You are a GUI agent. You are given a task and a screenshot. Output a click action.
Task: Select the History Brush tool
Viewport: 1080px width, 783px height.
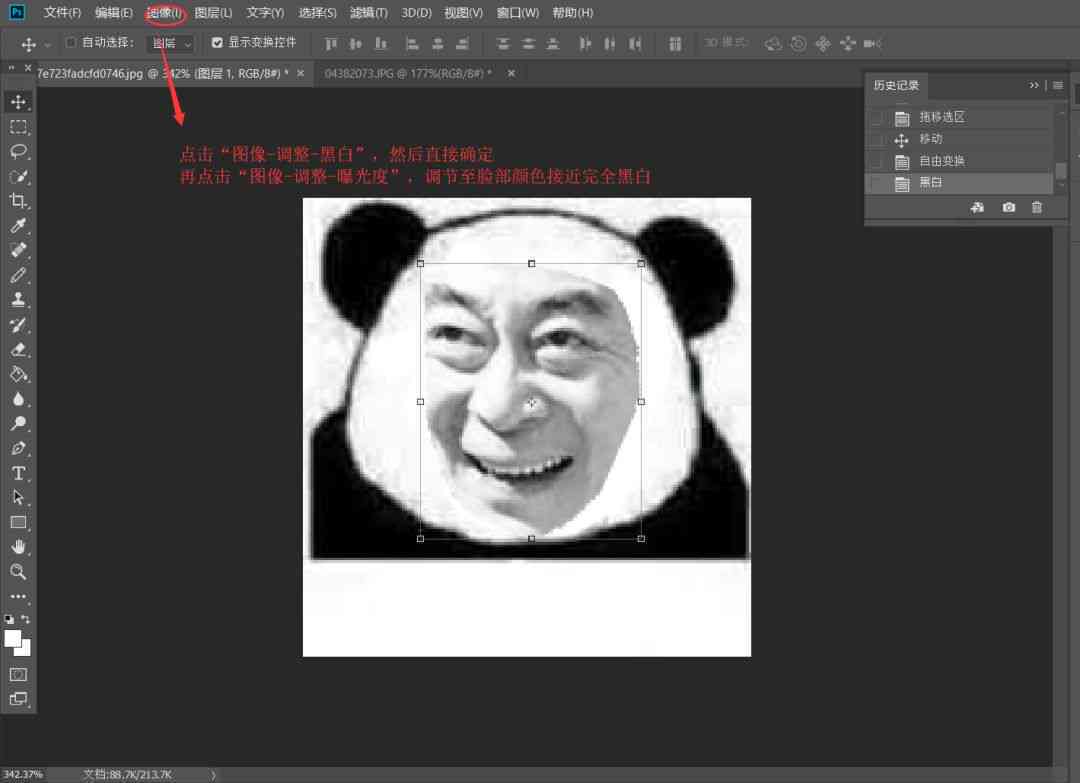[19, 324]
